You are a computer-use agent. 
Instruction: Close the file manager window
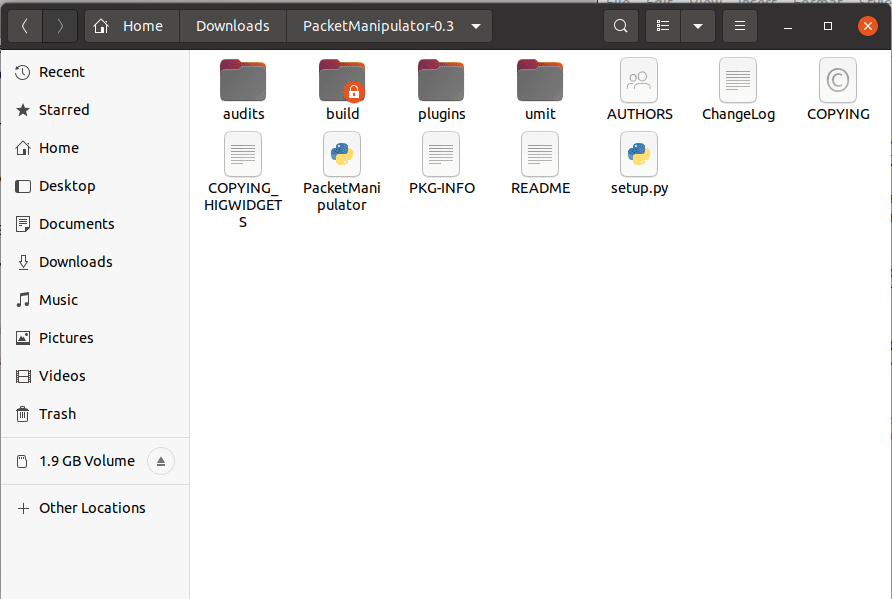point(868,26)
